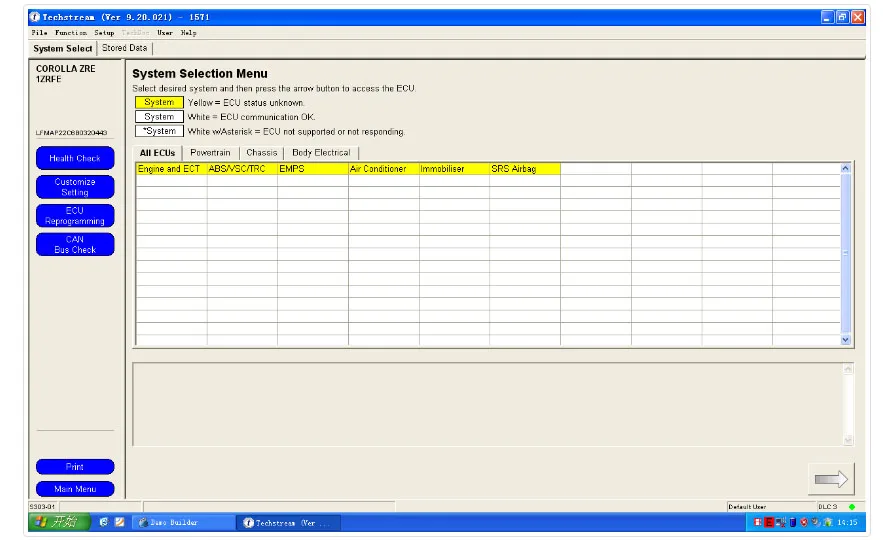Select the System Select tab
The width and height of the screenshot is (883, 540).
pos(63,48)
